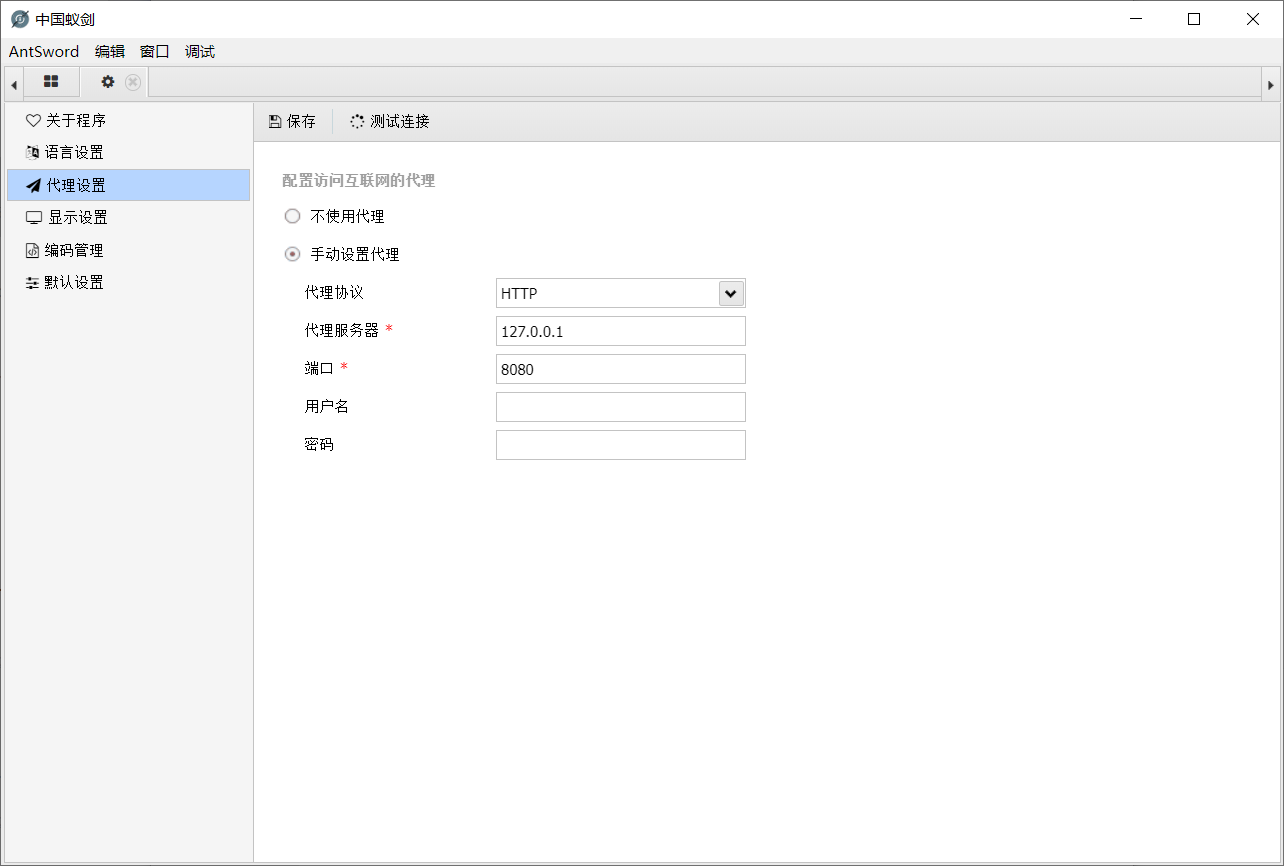Viewport: 1284px width, 866px height.
Task: Click the 代理服务器 label
Action: (341, 330)
